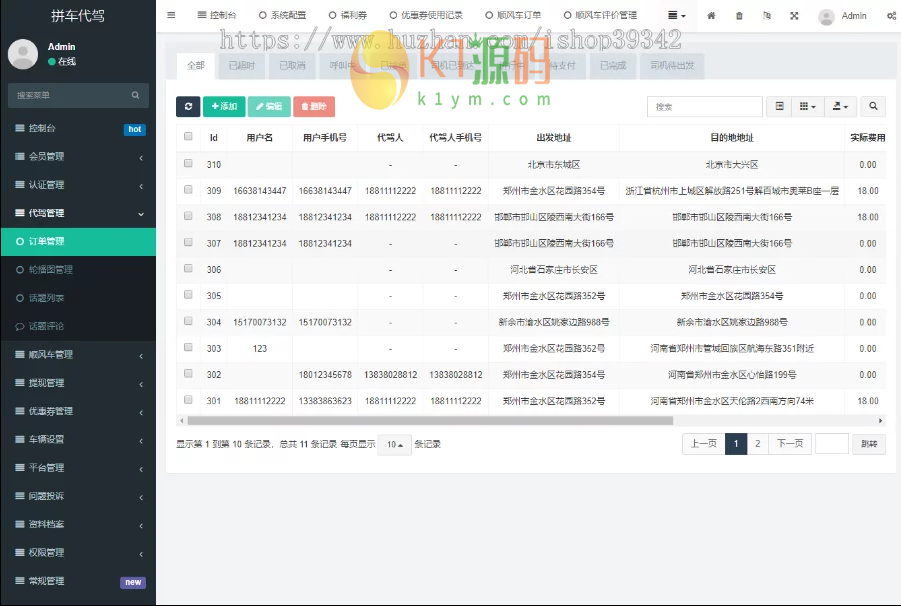Collapse the 代驾管理 chevron in sidebar
Viewport: 901px width, 606px height.
[x=141, y=214]
